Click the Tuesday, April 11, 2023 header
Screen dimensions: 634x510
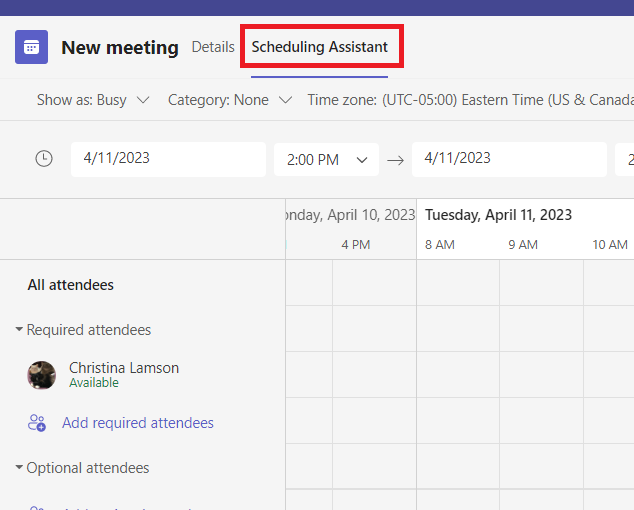point(498,215)
